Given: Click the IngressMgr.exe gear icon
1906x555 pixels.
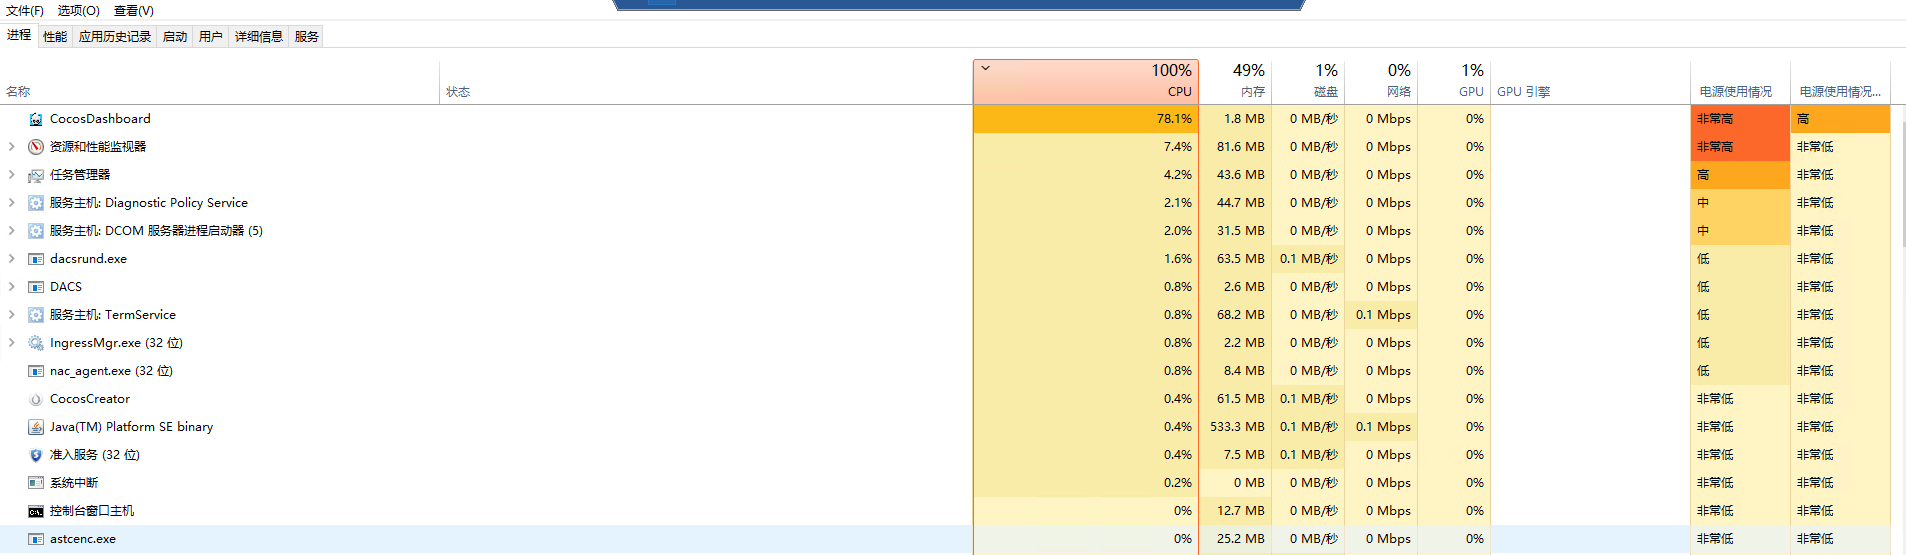Looking at the screenshot, I should click(36, 343).
